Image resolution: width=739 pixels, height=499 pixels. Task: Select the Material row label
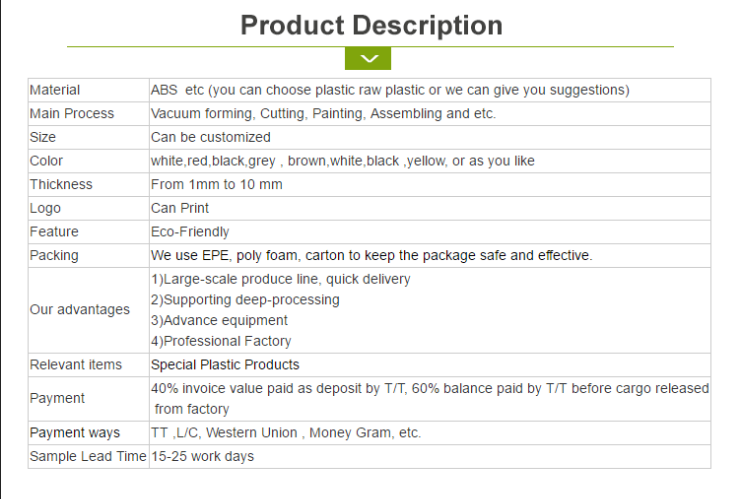point(55,90)
